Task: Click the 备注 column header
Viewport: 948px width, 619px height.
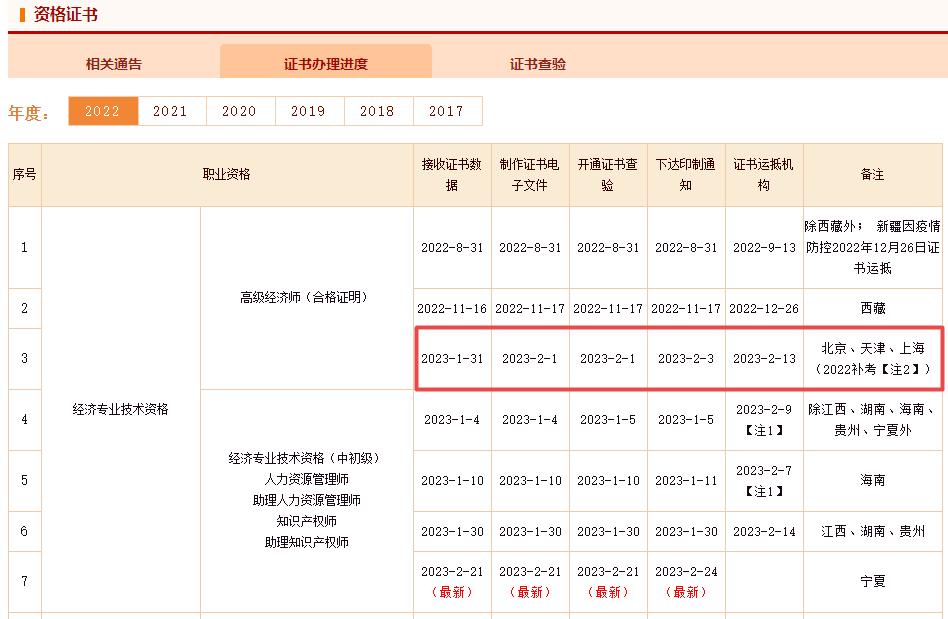Action: click(x=872, y=173)
